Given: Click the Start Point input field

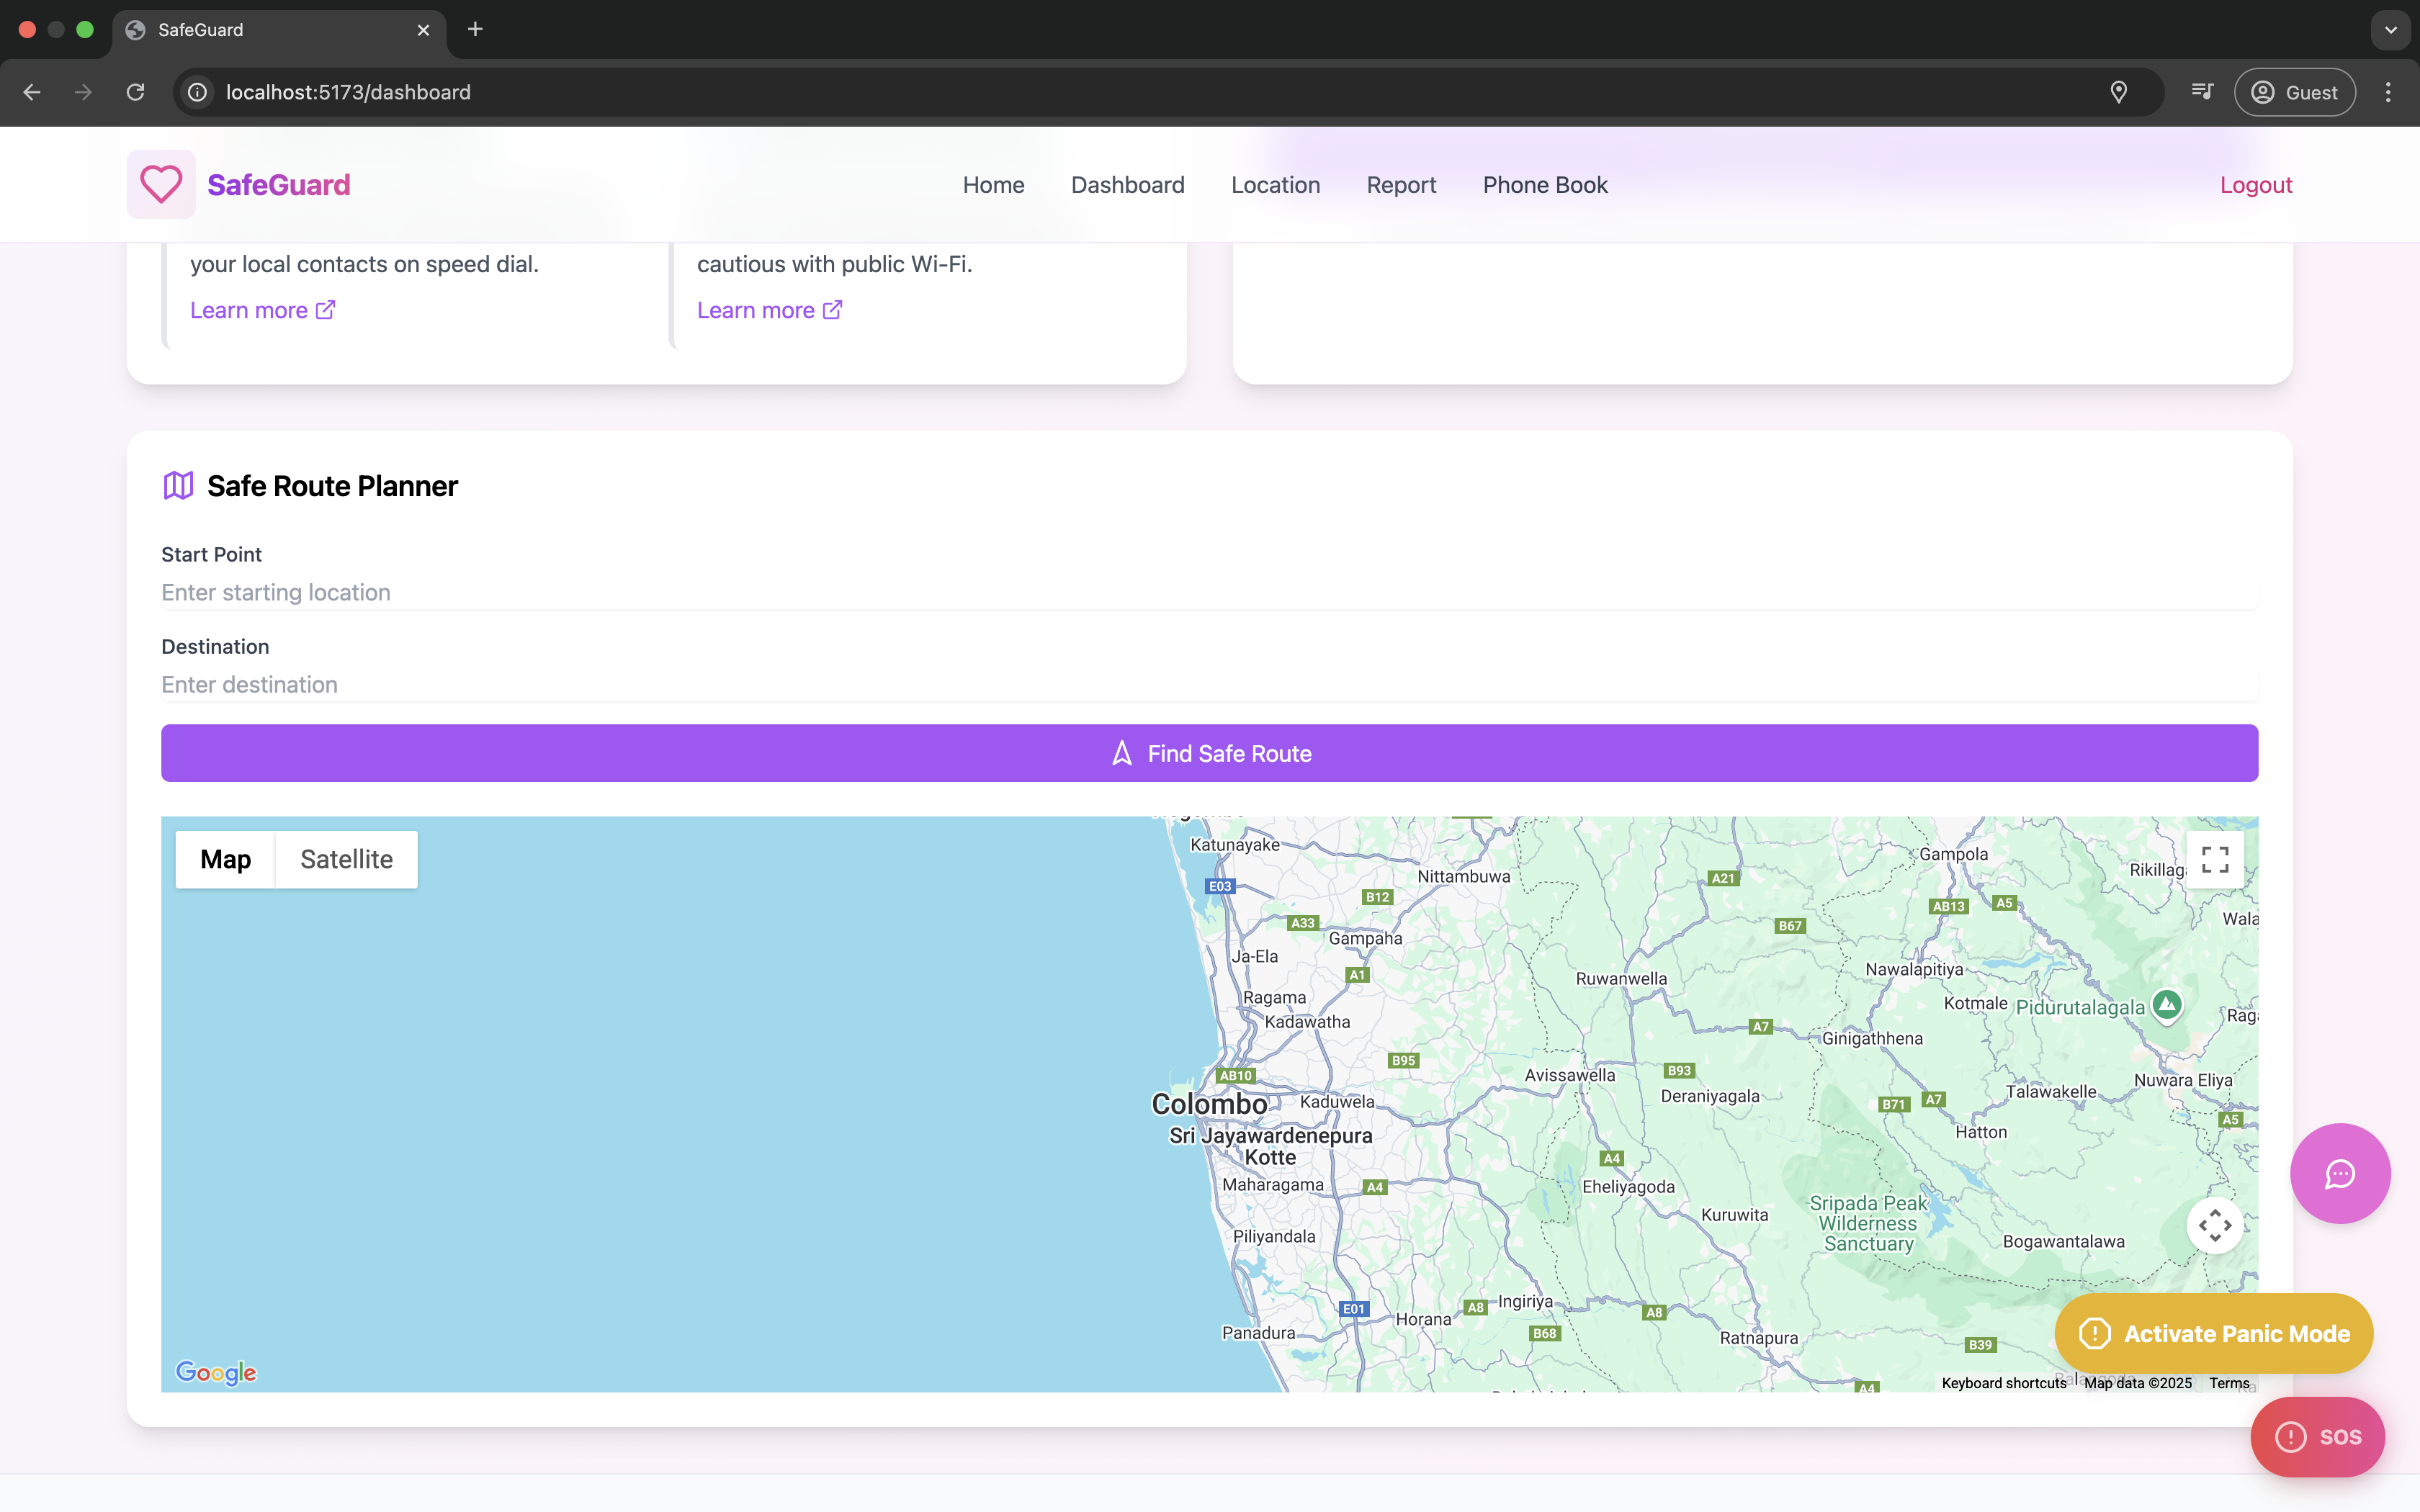Looking at the screenshot, I should point(1208,592).
